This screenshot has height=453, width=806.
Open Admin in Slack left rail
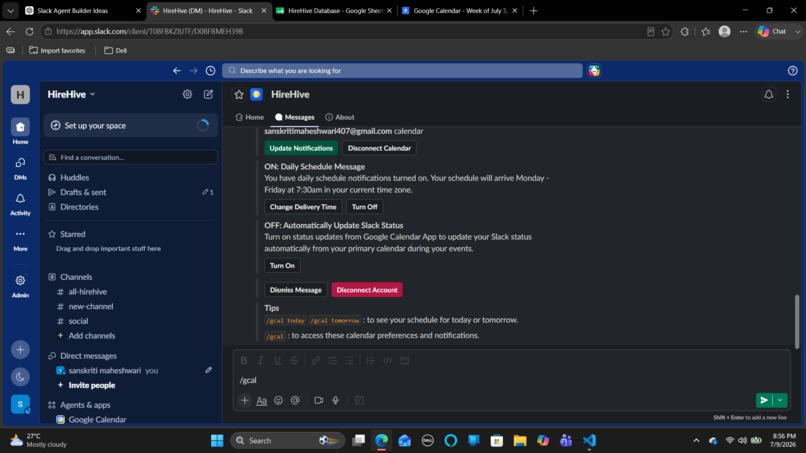(20, 286)
